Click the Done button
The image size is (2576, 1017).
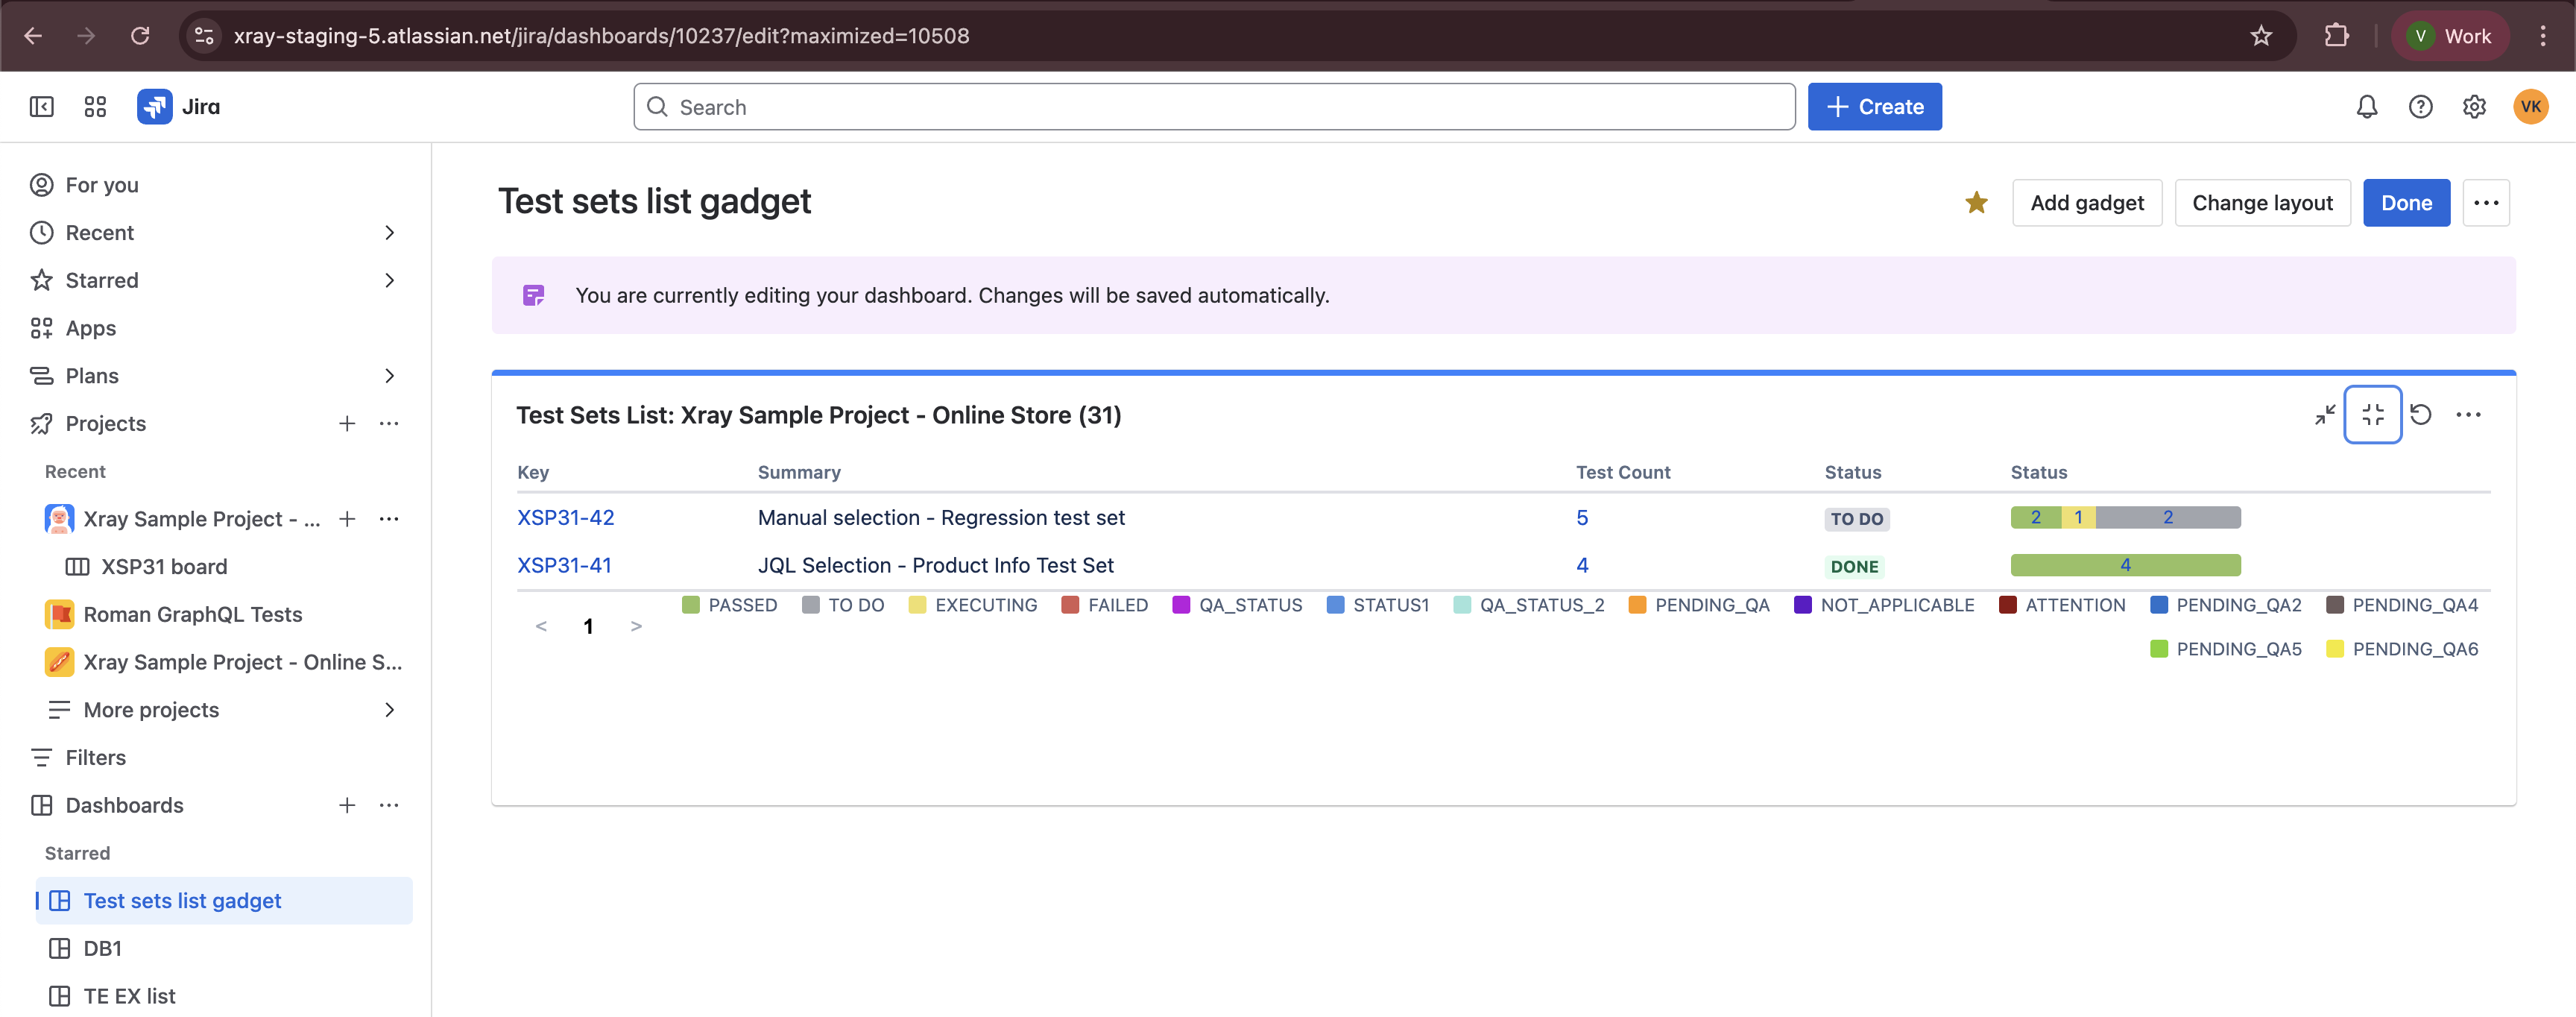2406,203
